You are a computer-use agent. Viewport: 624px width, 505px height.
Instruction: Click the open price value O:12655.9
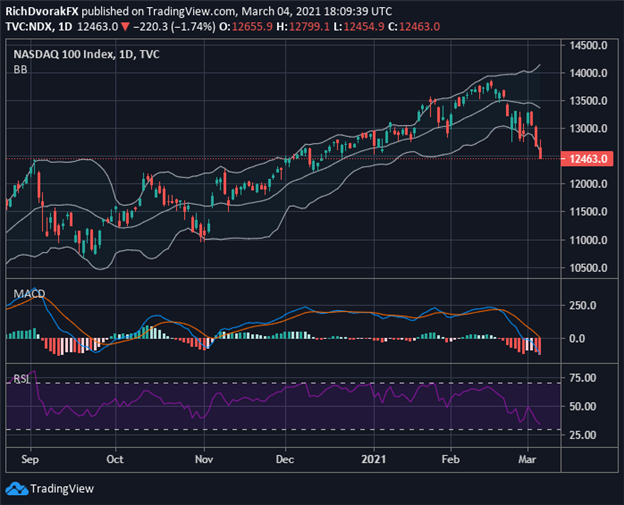(x=246, y=27)
